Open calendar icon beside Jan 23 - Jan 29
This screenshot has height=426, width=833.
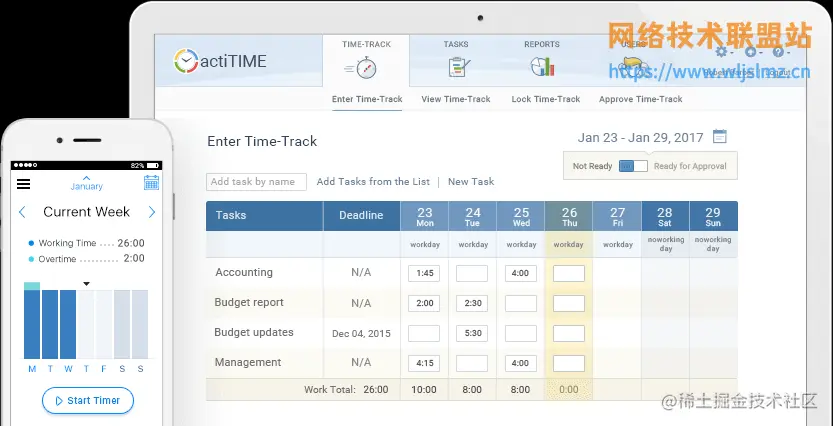[720, 137]
